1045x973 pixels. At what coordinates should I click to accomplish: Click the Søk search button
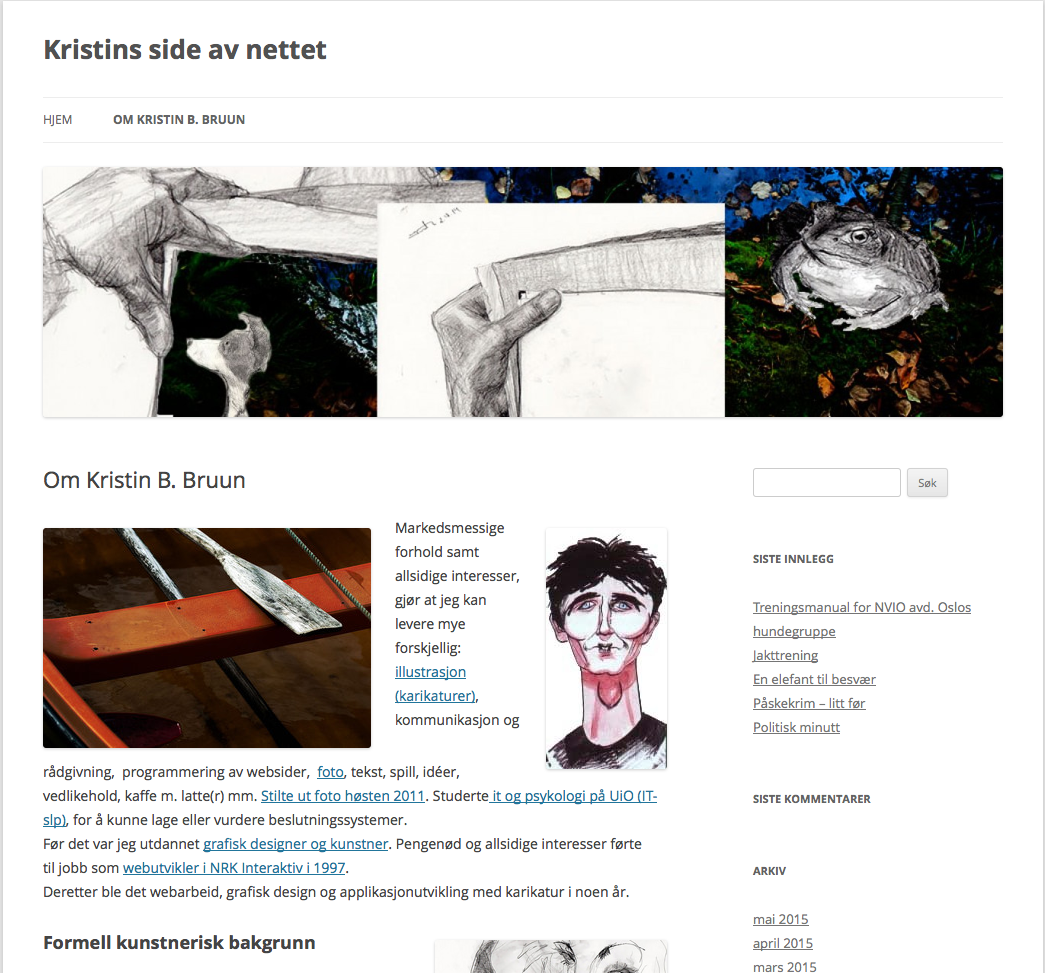click(927, 483)
